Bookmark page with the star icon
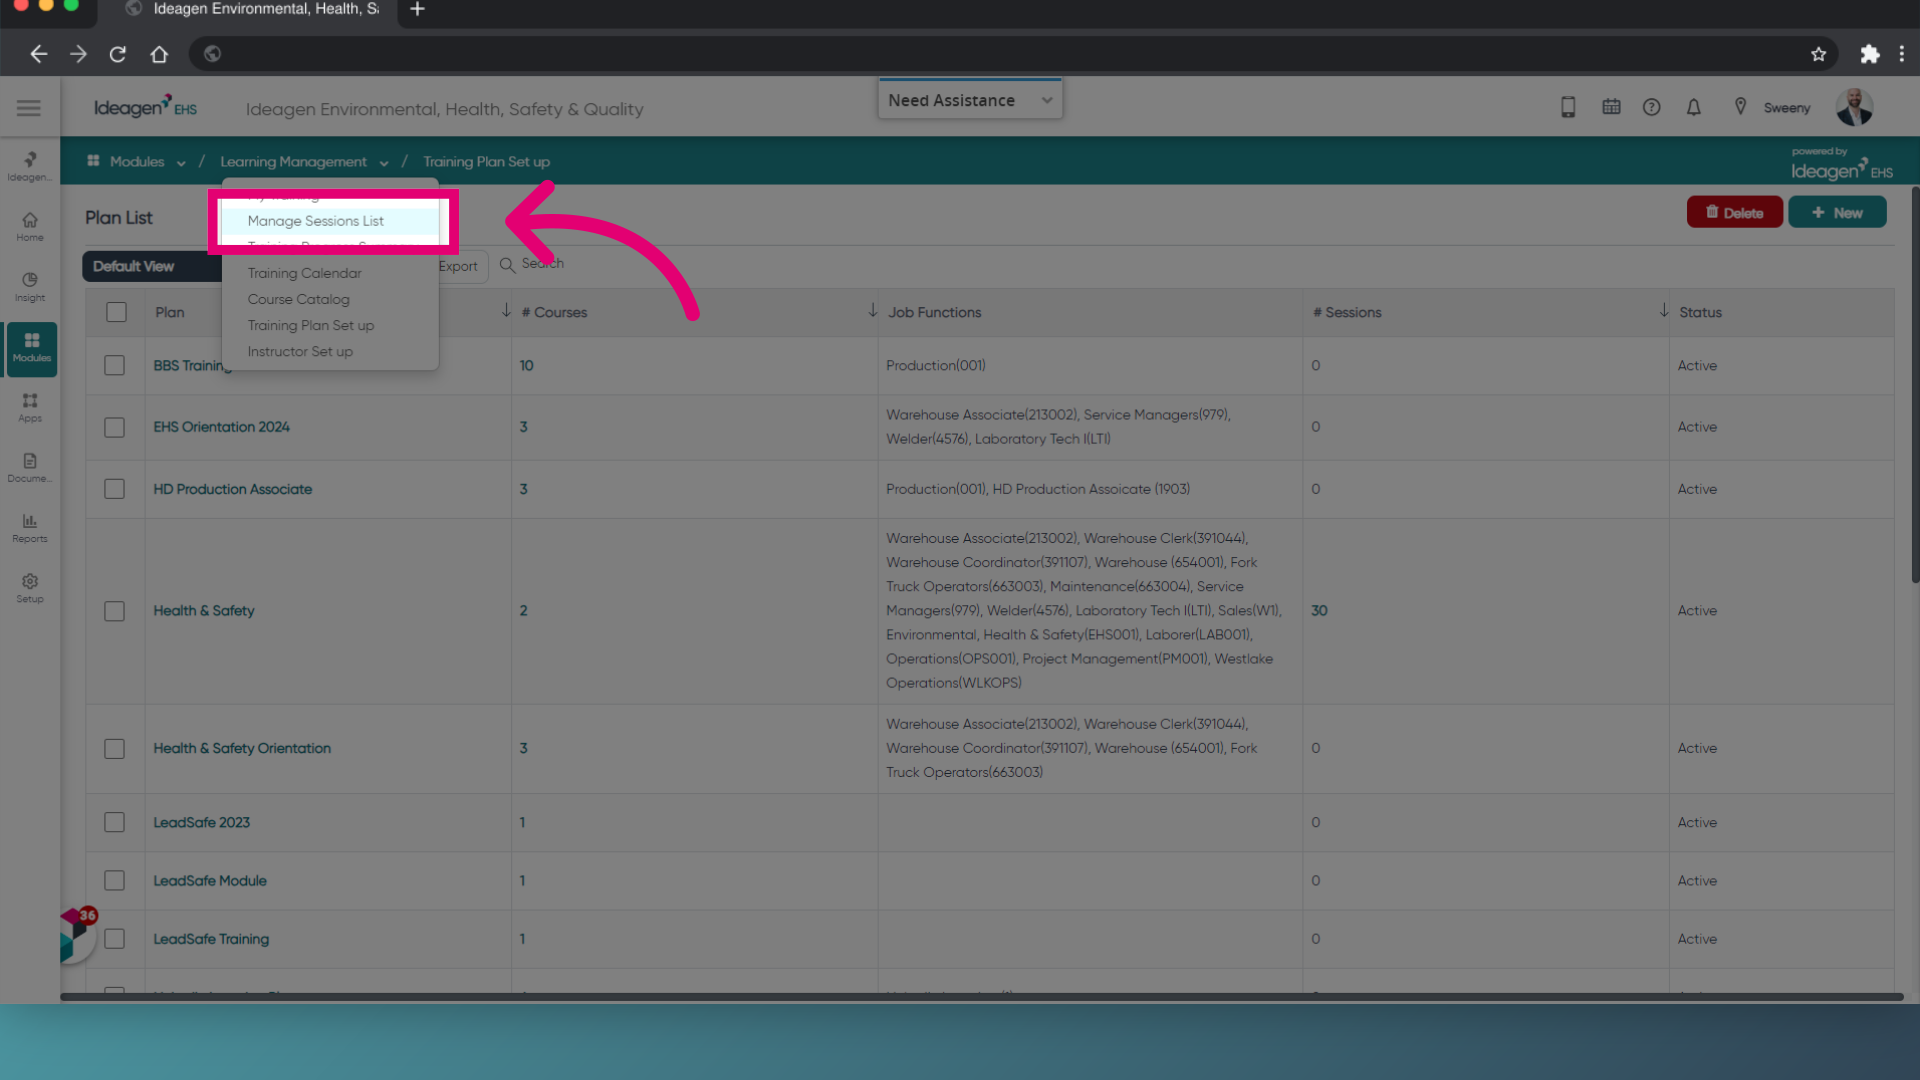1920x1080 pixels. [x=1818, y=54]
